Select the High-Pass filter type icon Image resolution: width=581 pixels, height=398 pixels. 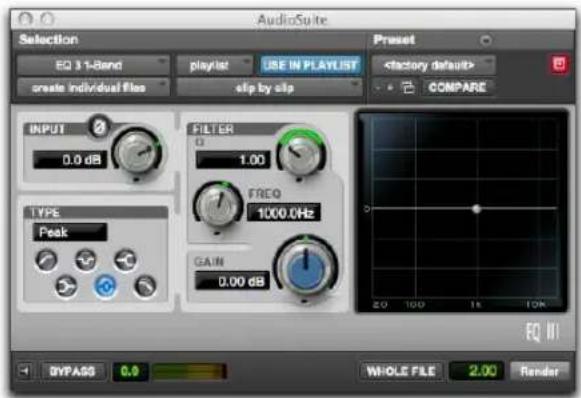click(x=46, y=260)
